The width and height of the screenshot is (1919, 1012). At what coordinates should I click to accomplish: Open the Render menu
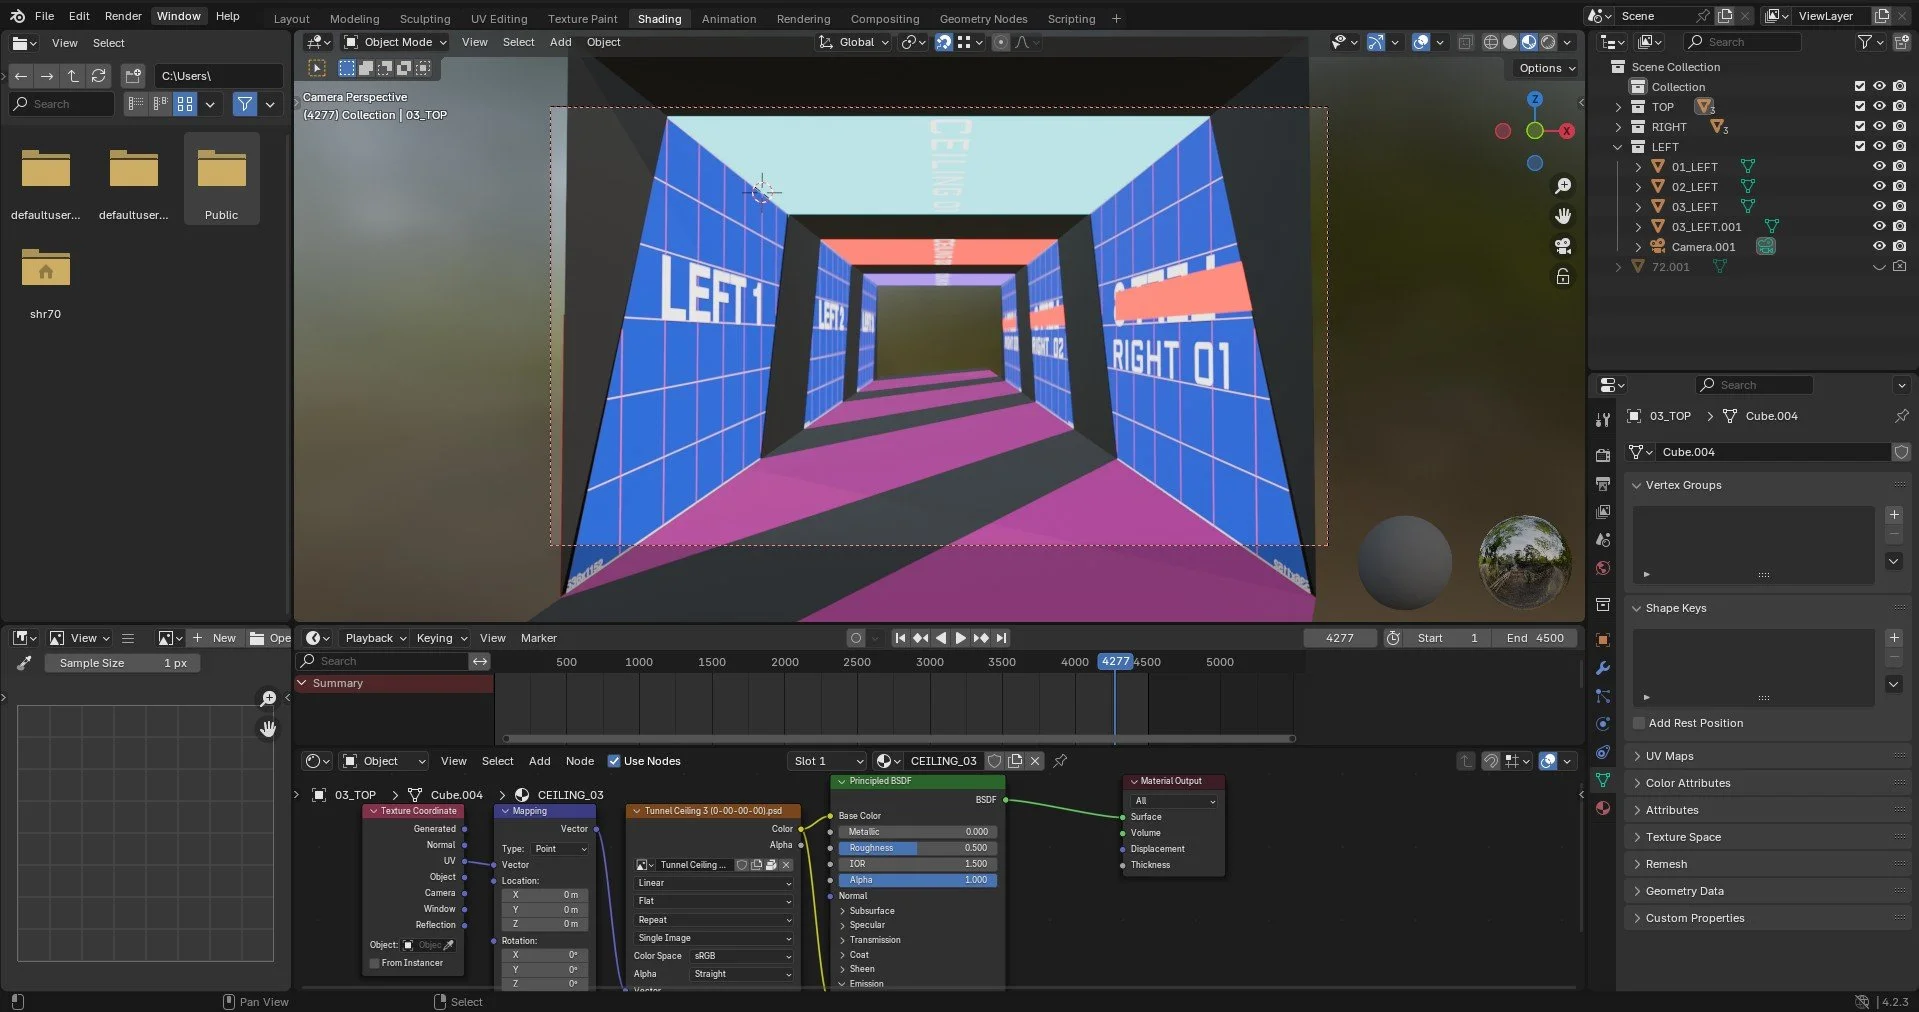[123, 16]
